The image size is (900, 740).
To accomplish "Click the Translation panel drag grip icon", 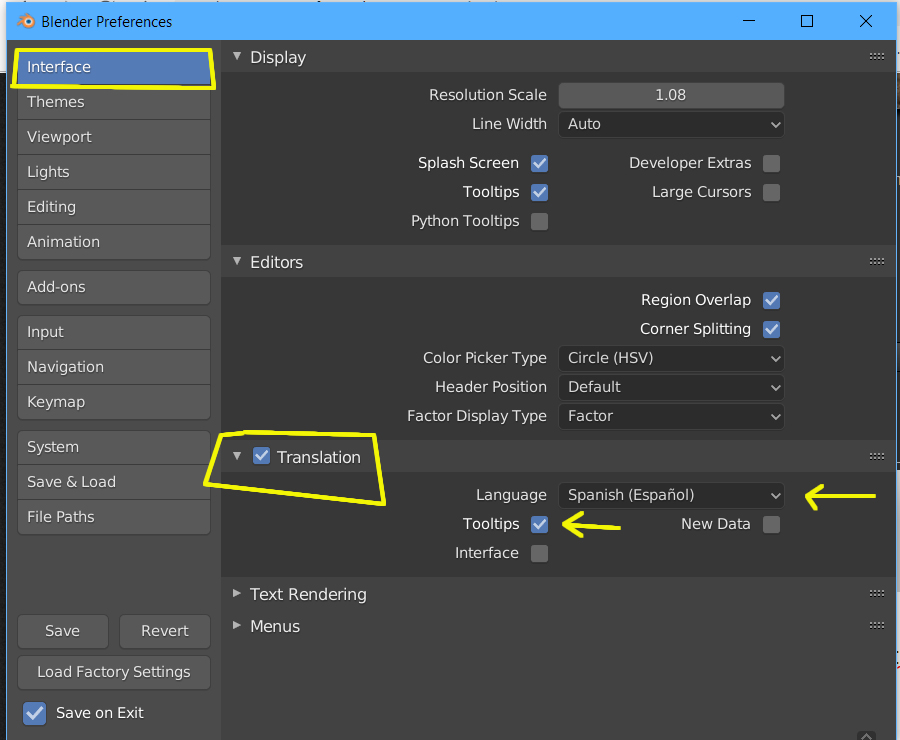I will tap(876, 457).
